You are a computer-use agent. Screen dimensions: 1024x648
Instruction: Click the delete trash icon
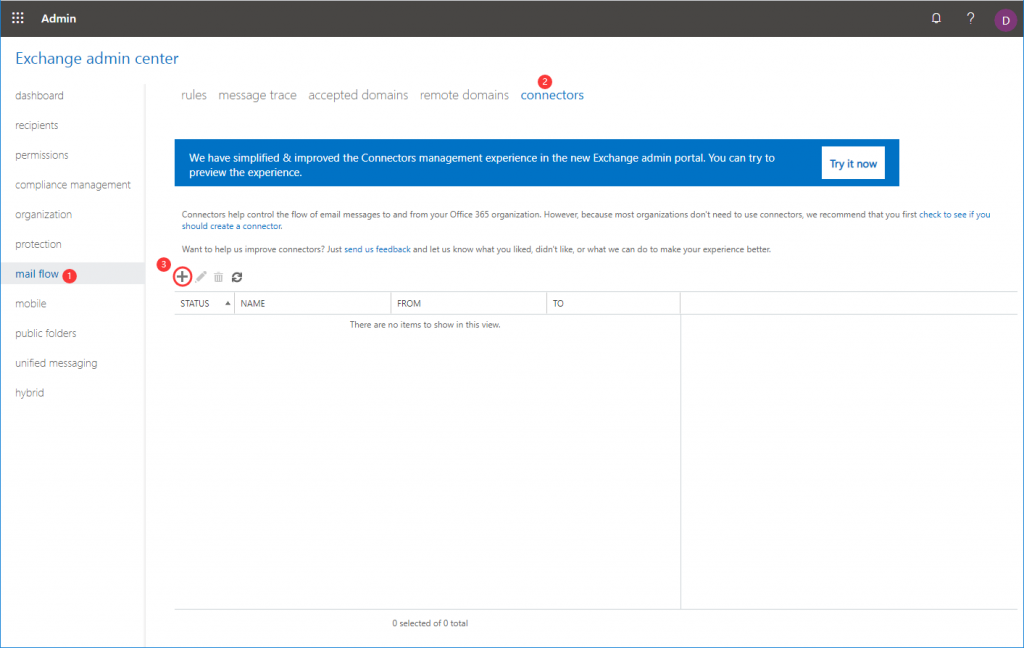coord(218,278)
